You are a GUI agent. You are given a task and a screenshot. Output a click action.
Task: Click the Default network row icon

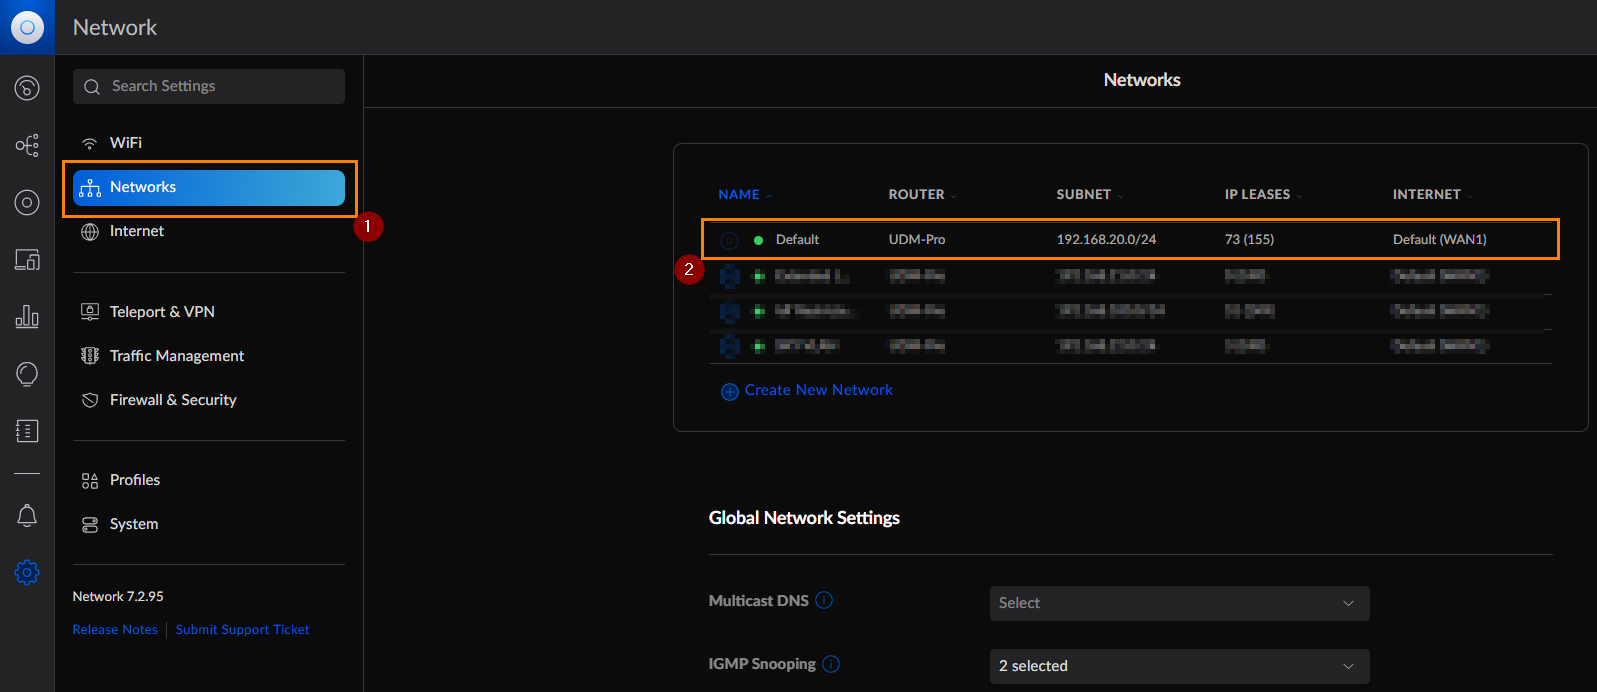[730, 240]
